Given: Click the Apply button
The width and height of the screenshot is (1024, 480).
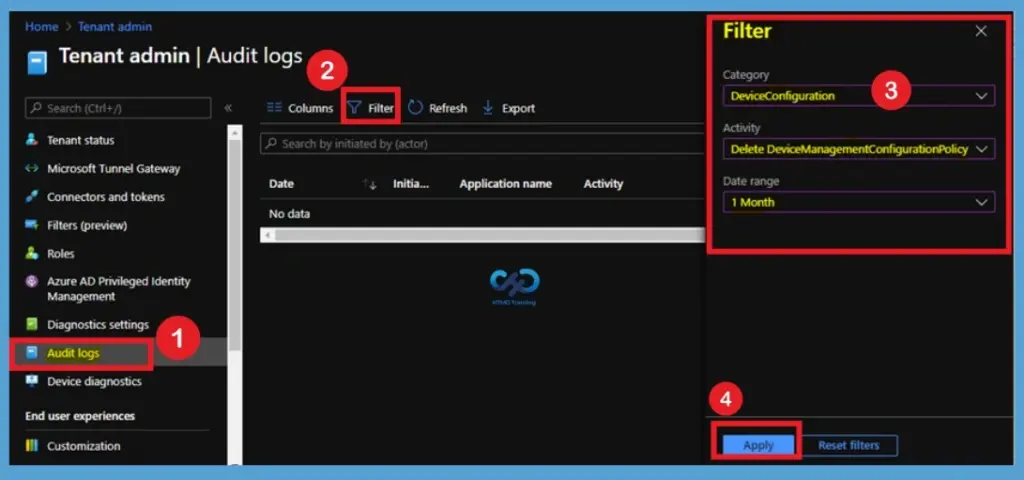Looking at the screenshot, I should tap(758, 445).
